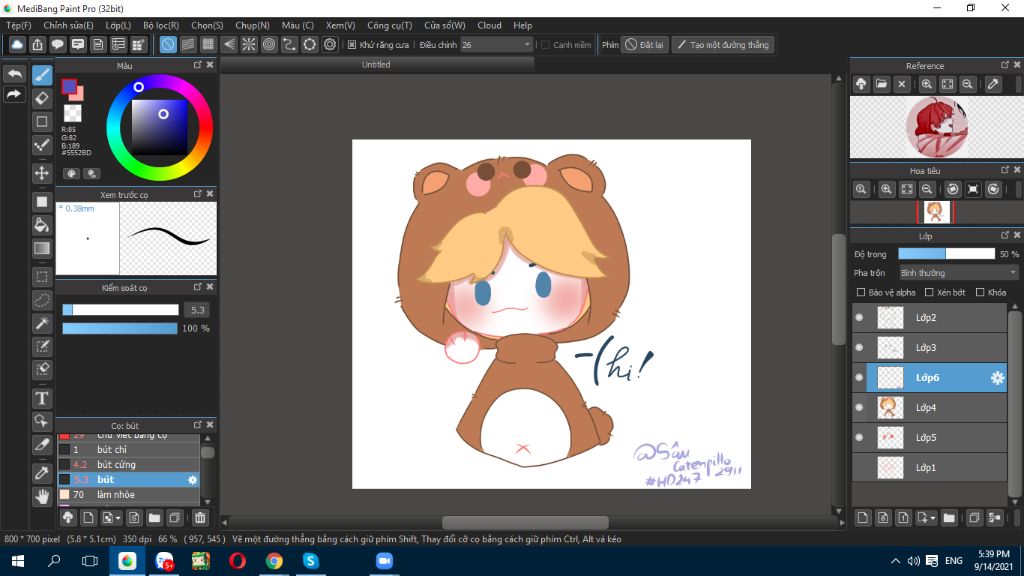Adjust the Độ trong opacity slider
Image resolution: width=1024 pixels, height=576 pixels.
(946, 254)
